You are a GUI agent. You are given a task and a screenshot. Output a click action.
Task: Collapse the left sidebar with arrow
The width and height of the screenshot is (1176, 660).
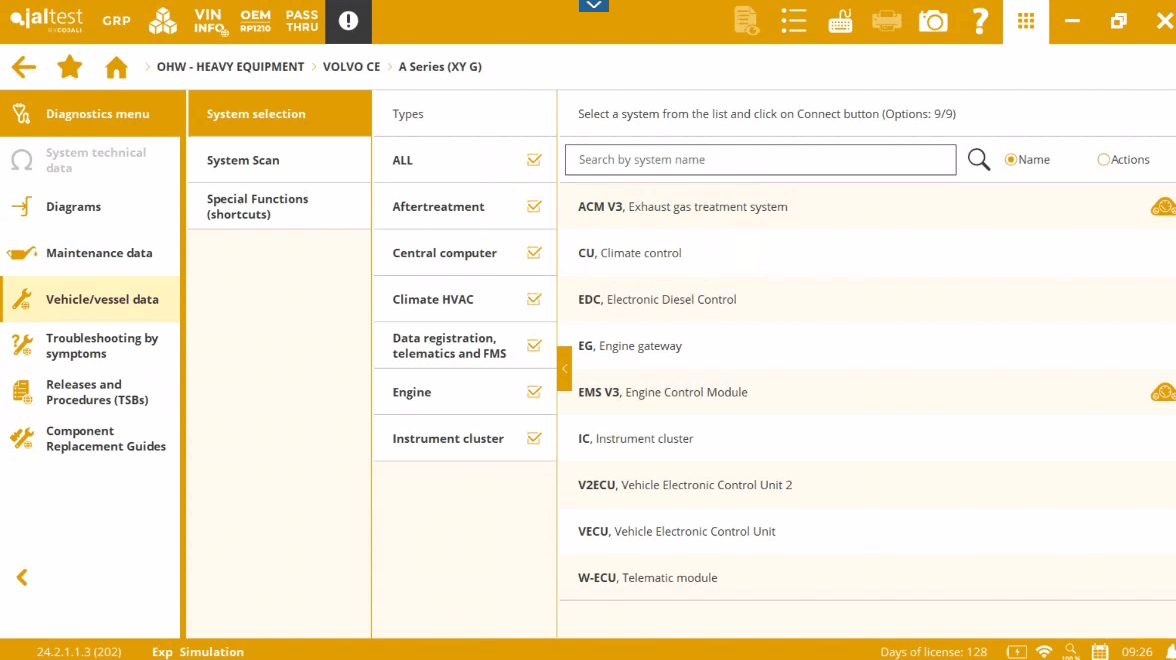point(22,578)
